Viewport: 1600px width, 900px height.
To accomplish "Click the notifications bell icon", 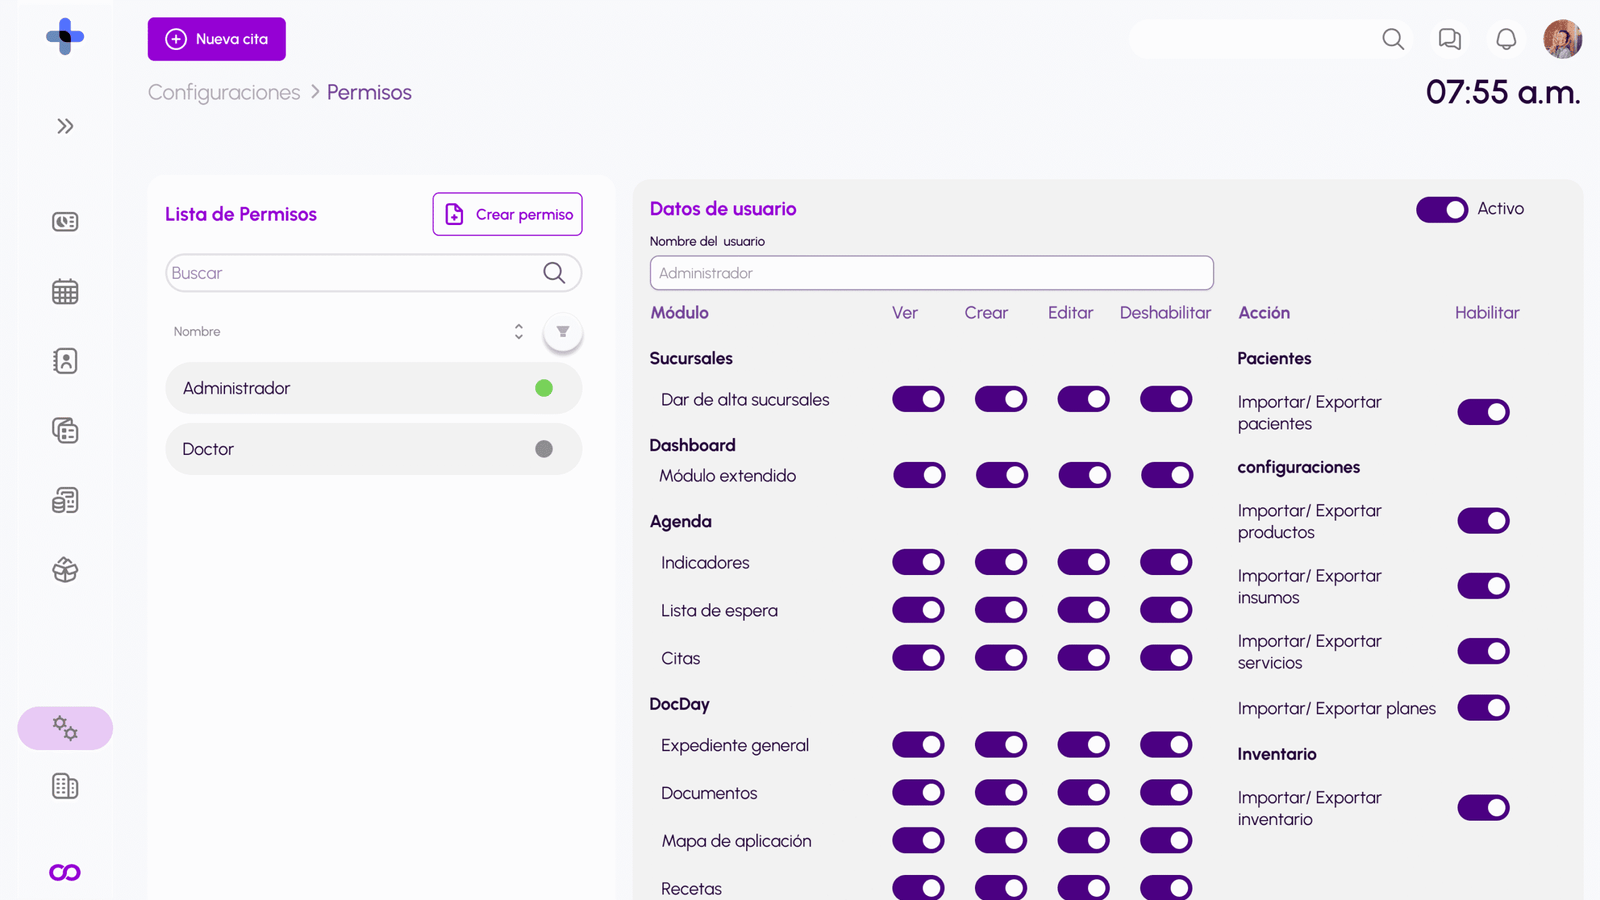I will click(1504, 39).
